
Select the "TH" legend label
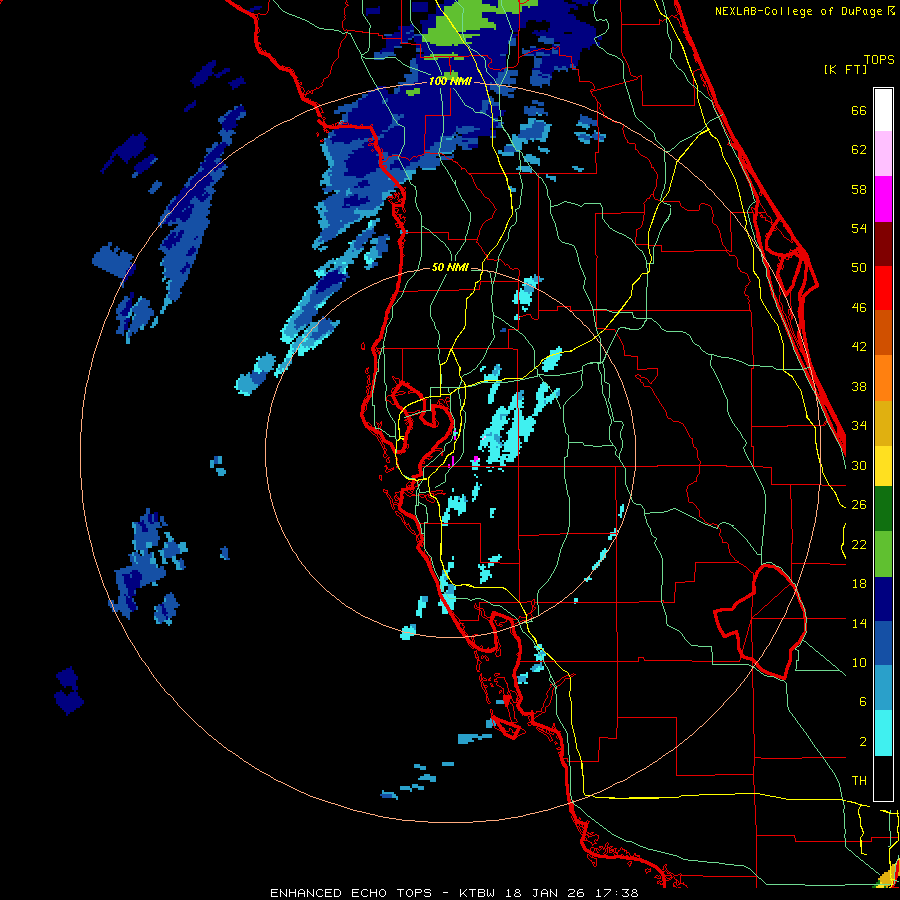tap(859, 781)
